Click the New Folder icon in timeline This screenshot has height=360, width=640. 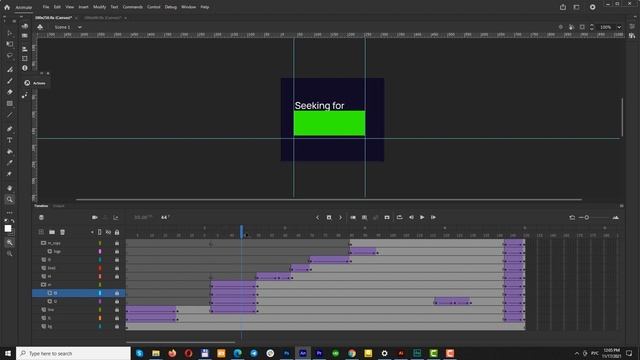tap(52, 232)
